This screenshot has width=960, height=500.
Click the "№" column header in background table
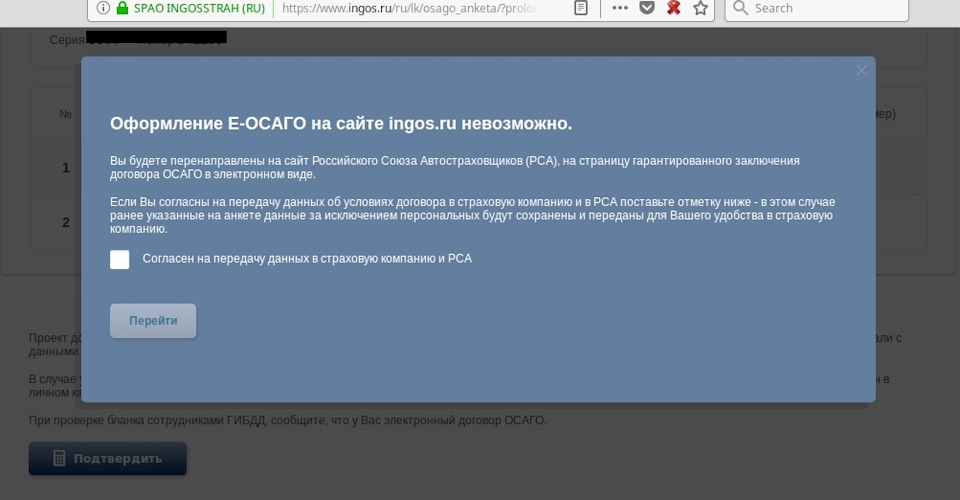[x=66, y=114]
